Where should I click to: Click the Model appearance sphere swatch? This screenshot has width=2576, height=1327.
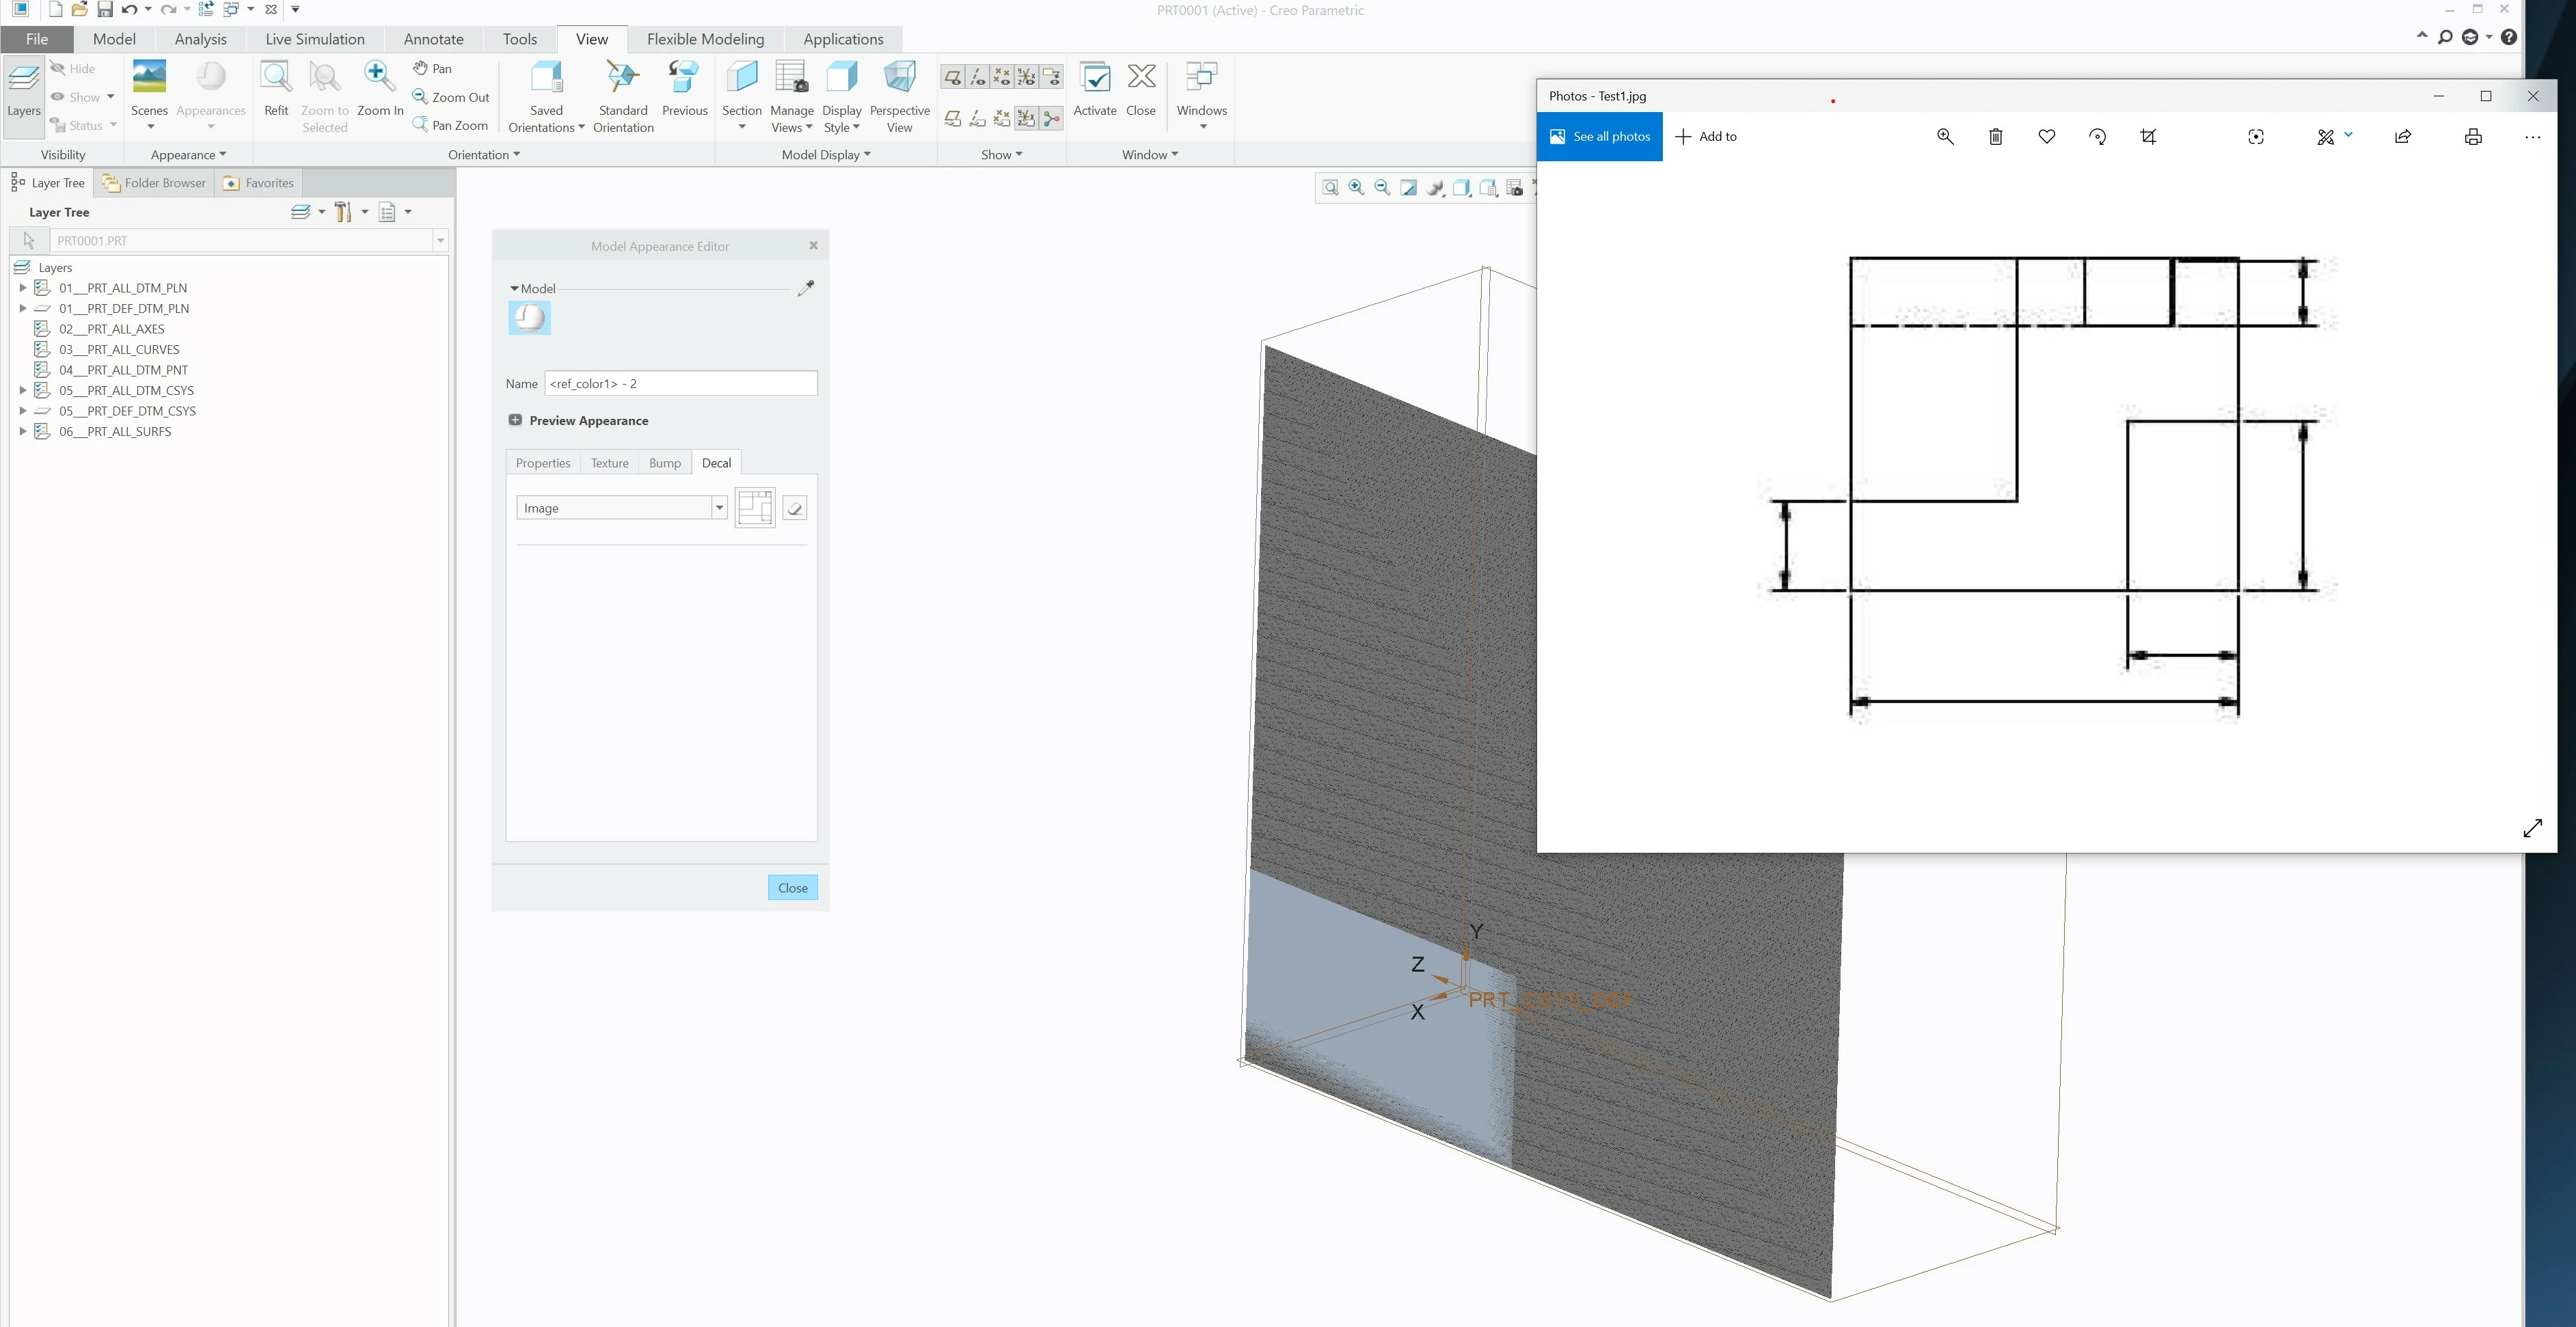[530, 318]
